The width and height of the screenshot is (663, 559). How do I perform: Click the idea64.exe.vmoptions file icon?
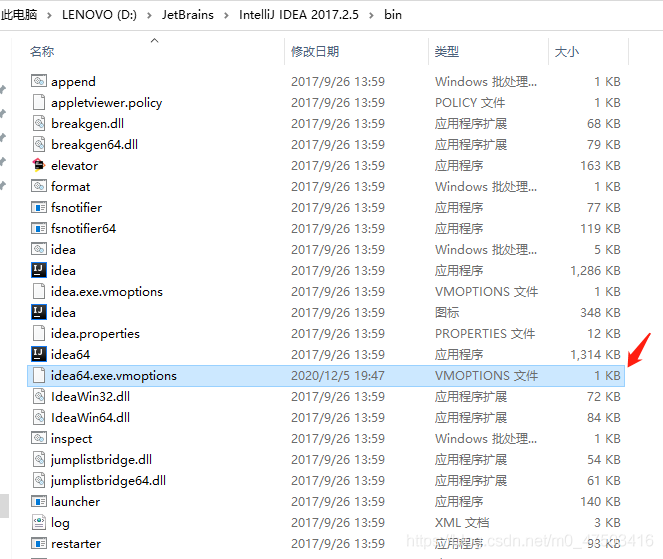(39, 375)
